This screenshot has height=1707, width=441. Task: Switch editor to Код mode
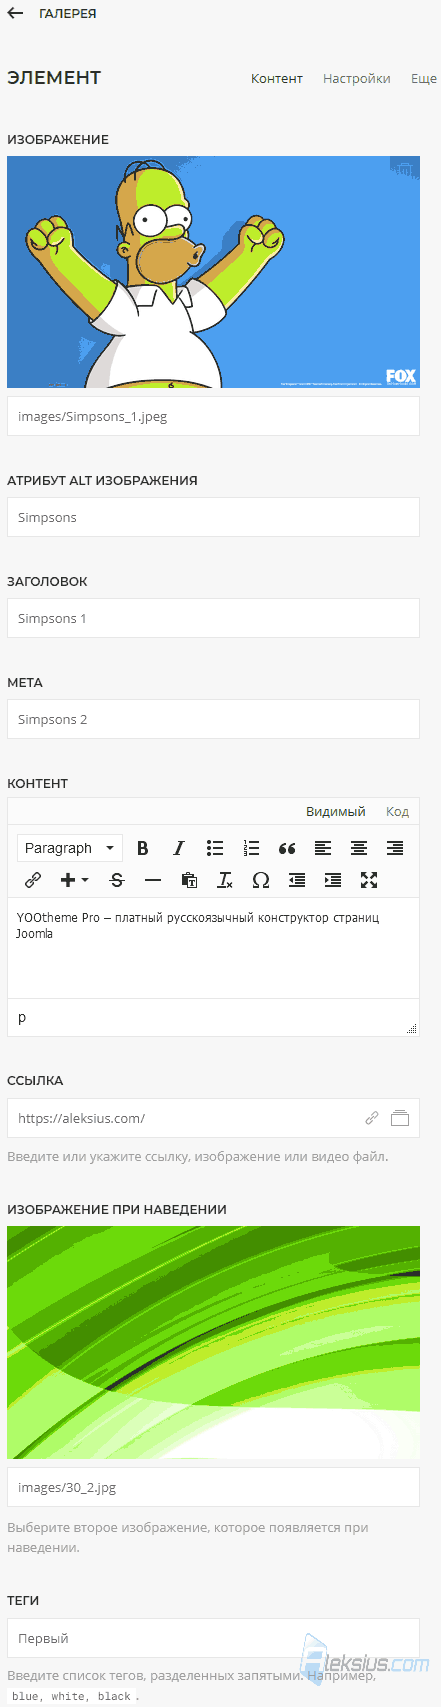tap(398, 811)
